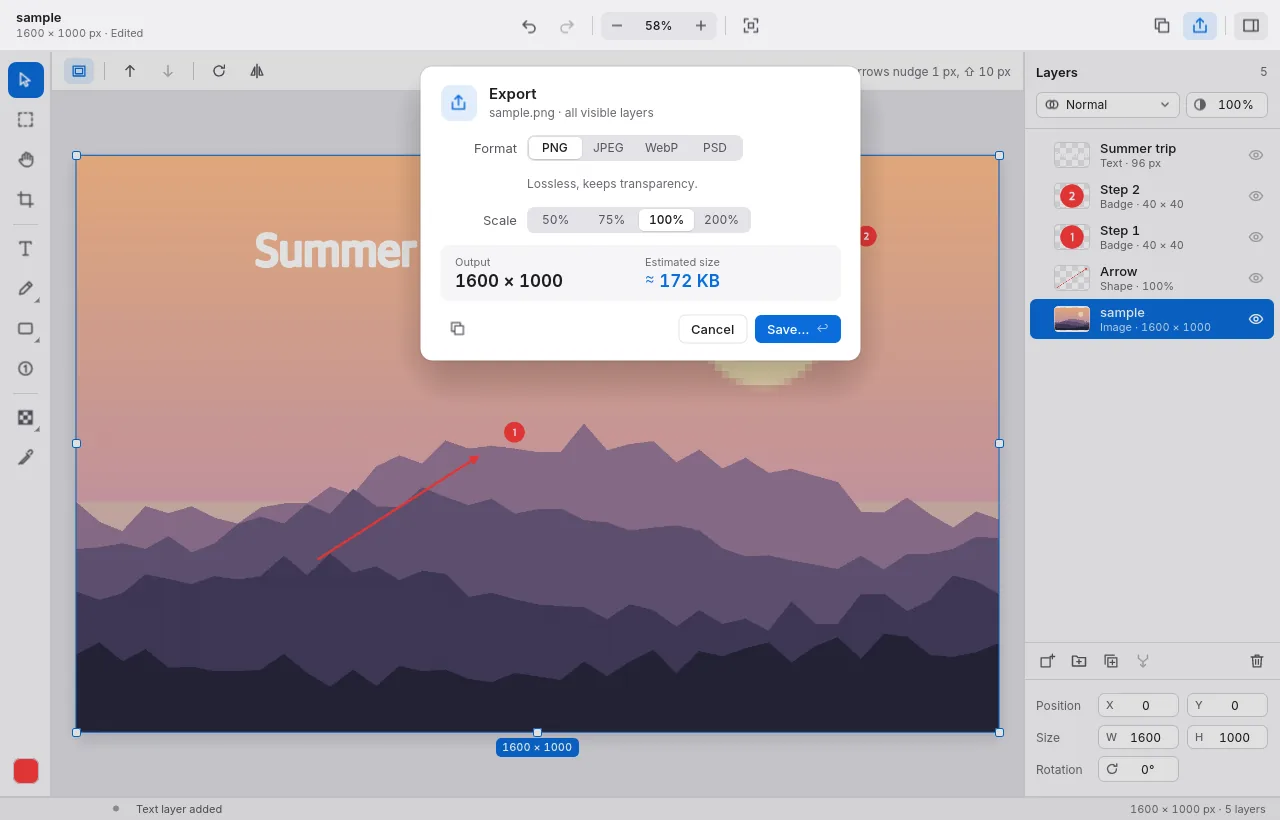
Task: Toggle the right sidebar panel
Action: tap(1251, 26)
